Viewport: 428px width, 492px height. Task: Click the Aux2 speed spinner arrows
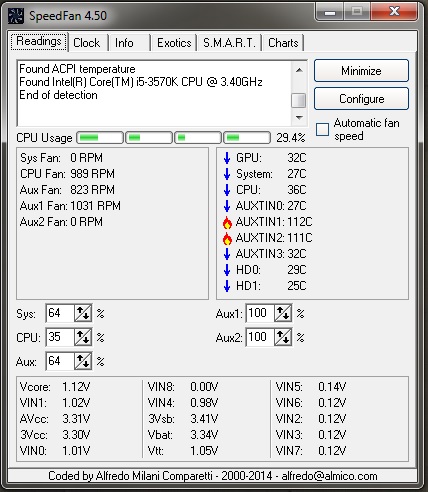pos(283,337)
